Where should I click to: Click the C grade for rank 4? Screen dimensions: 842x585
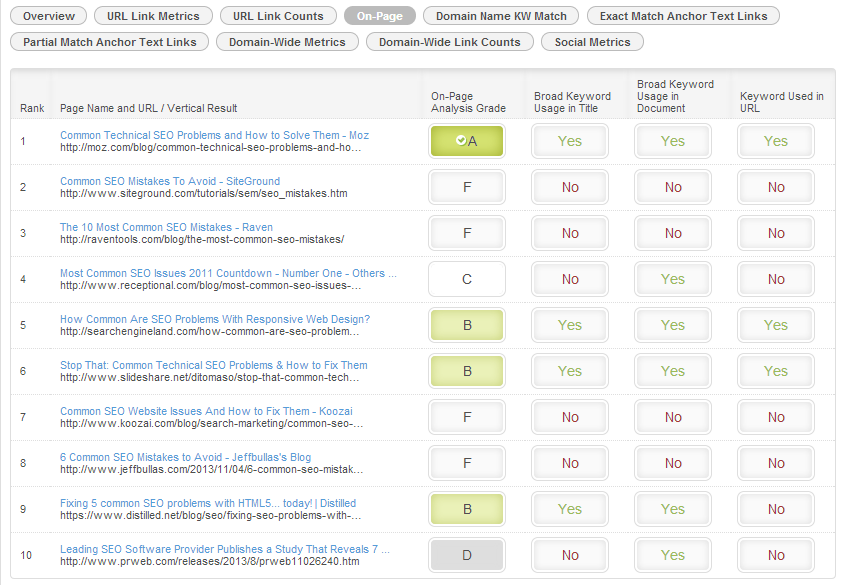(x=467, y=279)
